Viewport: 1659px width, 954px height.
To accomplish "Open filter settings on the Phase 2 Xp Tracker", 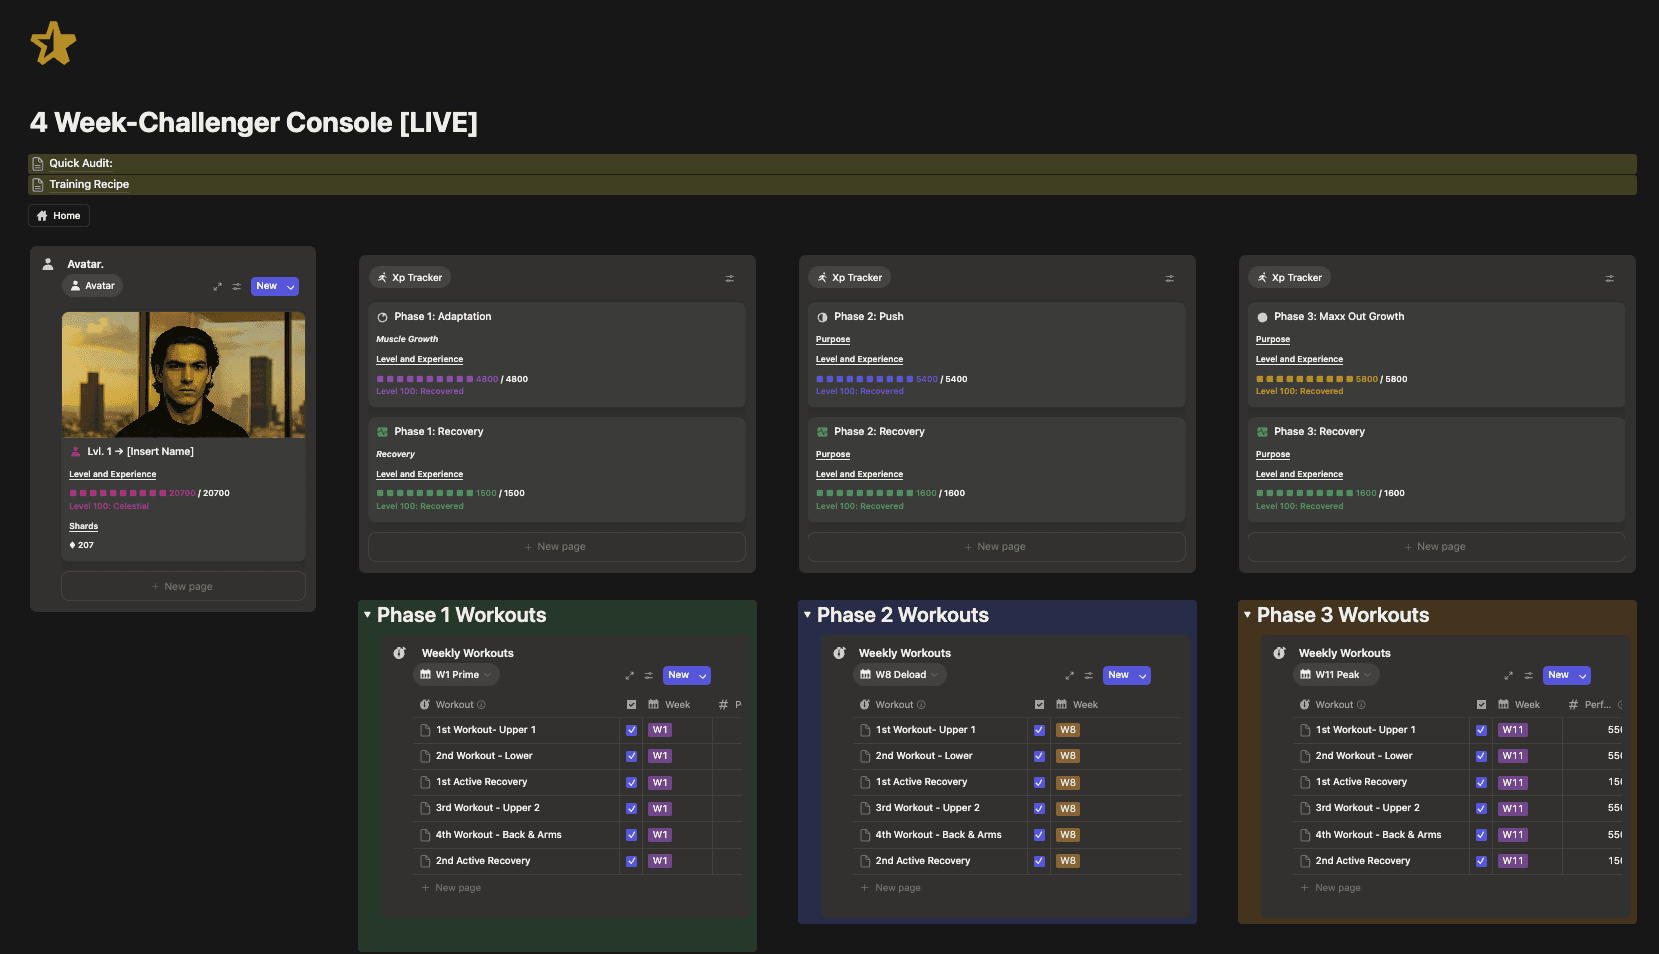I will click(x=1169, y=277).
